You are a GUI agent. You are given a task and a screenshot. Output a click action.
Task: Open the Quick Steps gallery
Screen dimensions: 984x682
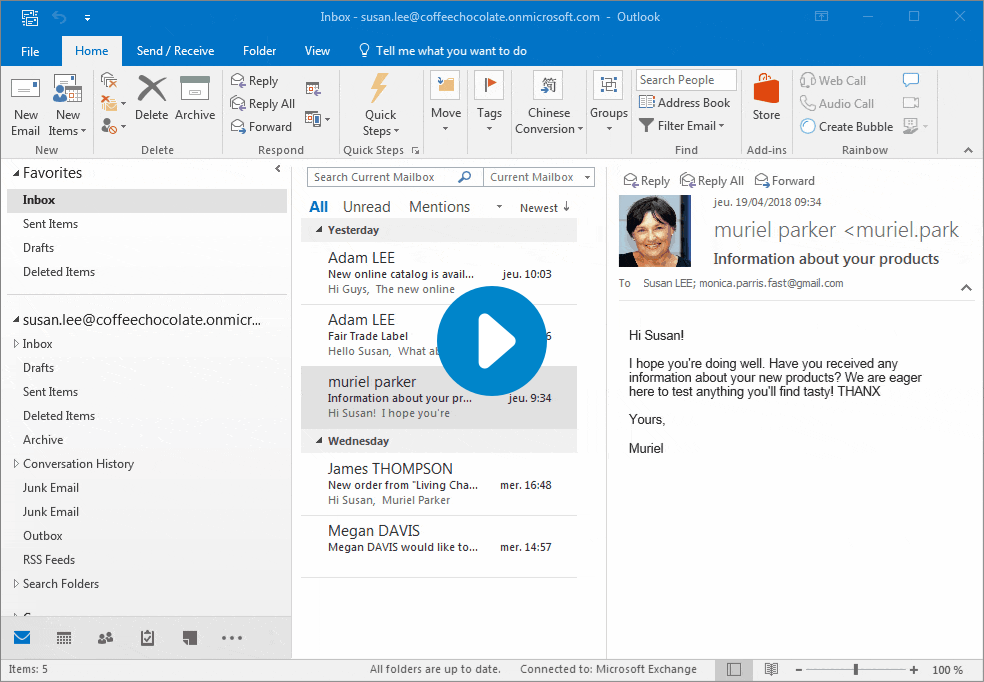[x=380, y=105]
